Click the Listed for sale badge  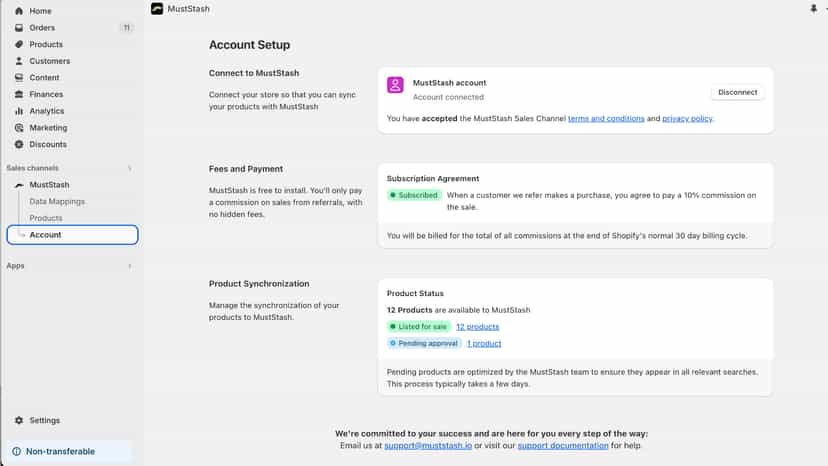pos(419,327)
